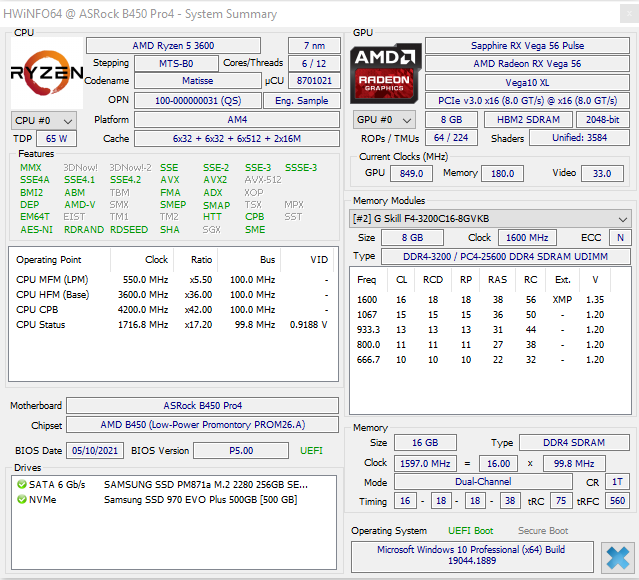The image size is (639, 580).
Task: Click the XMP entry in the 1600 timing row
Action: coord(562,300)
